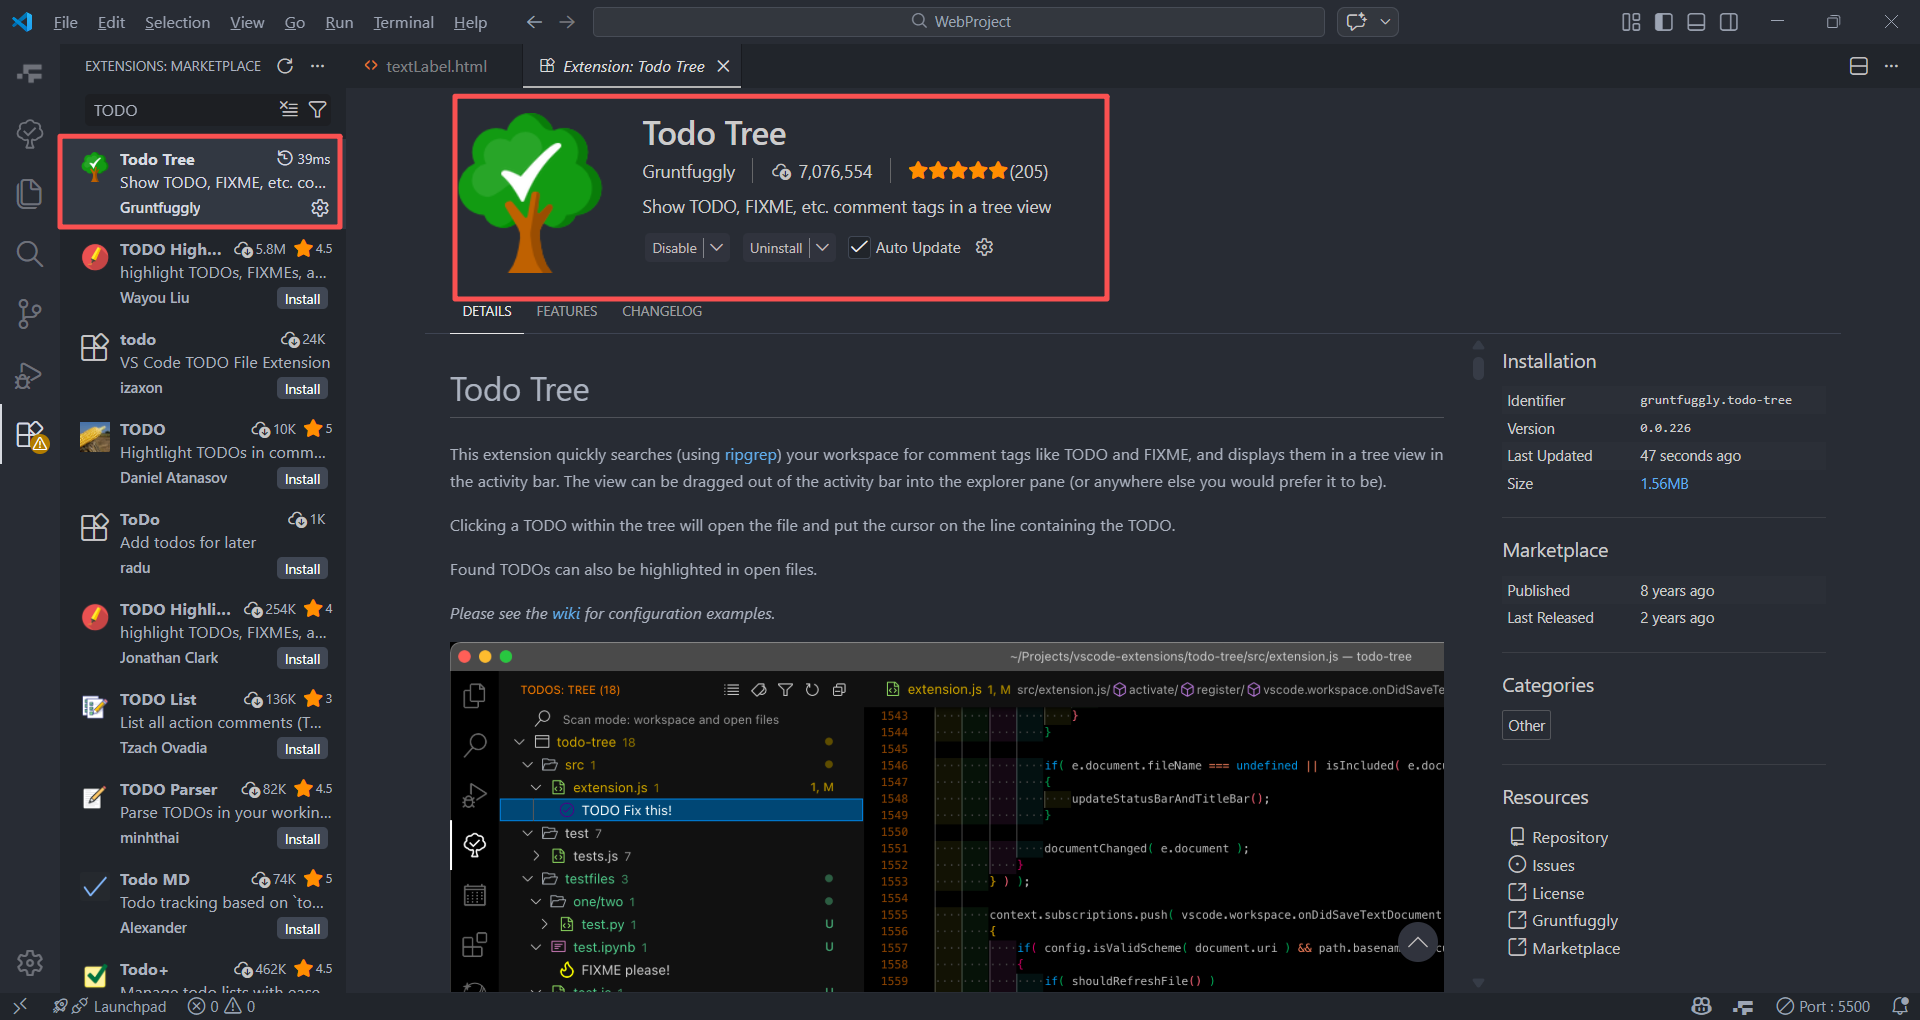Open Todo Tree list item manage gear
The image size is (1920, 1020).
(x=320, y=208)
